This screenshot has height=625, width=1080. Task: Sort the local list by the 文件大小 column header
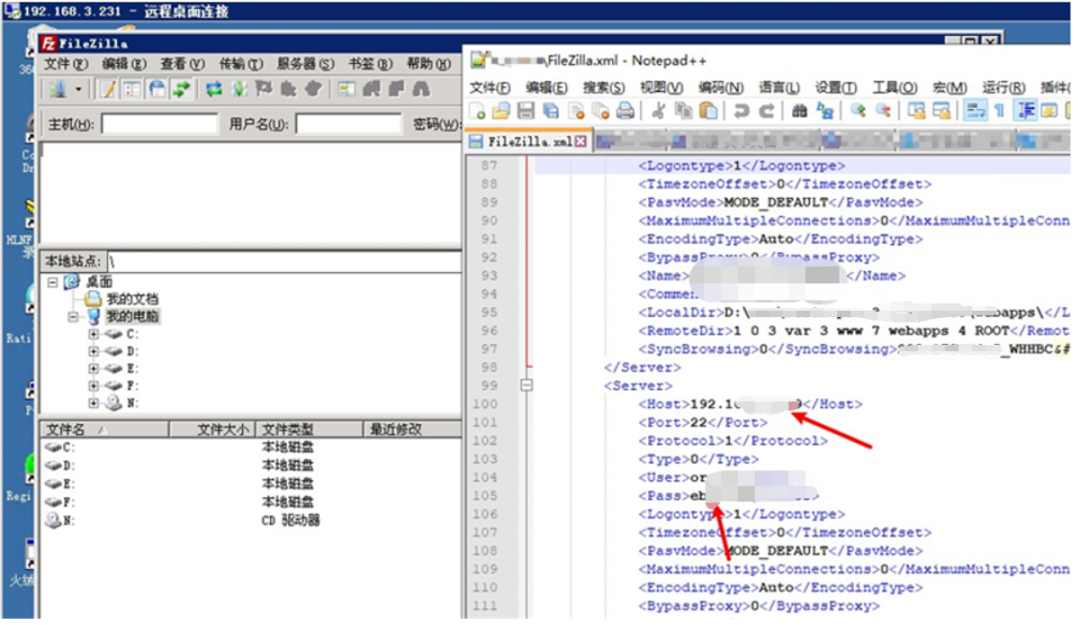click(x=212, y=430)
